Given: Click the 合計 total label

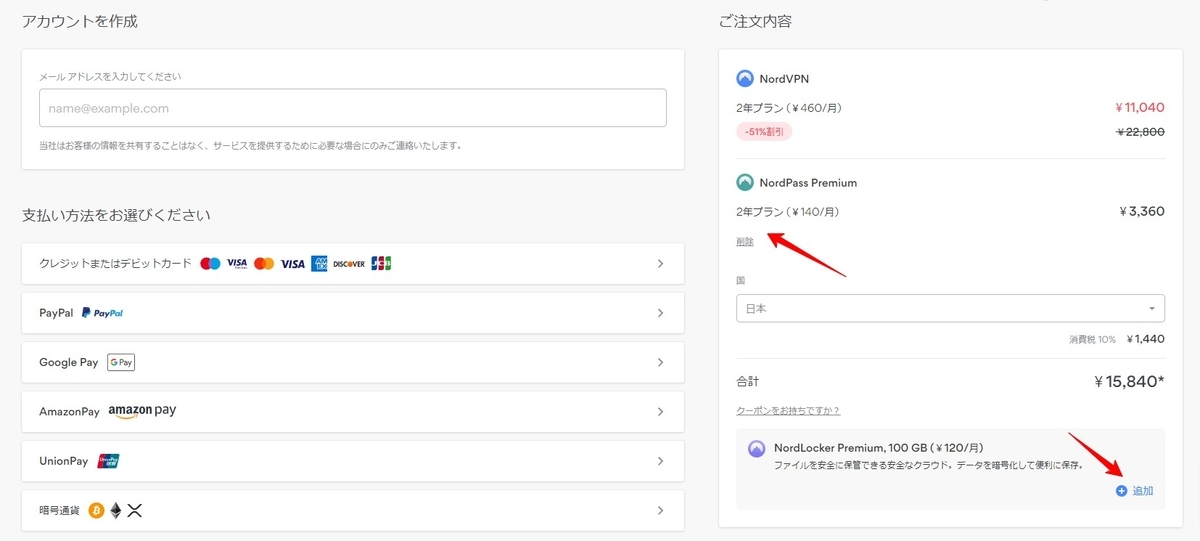Looking at the screenshot, I should [x=748, y=382].
